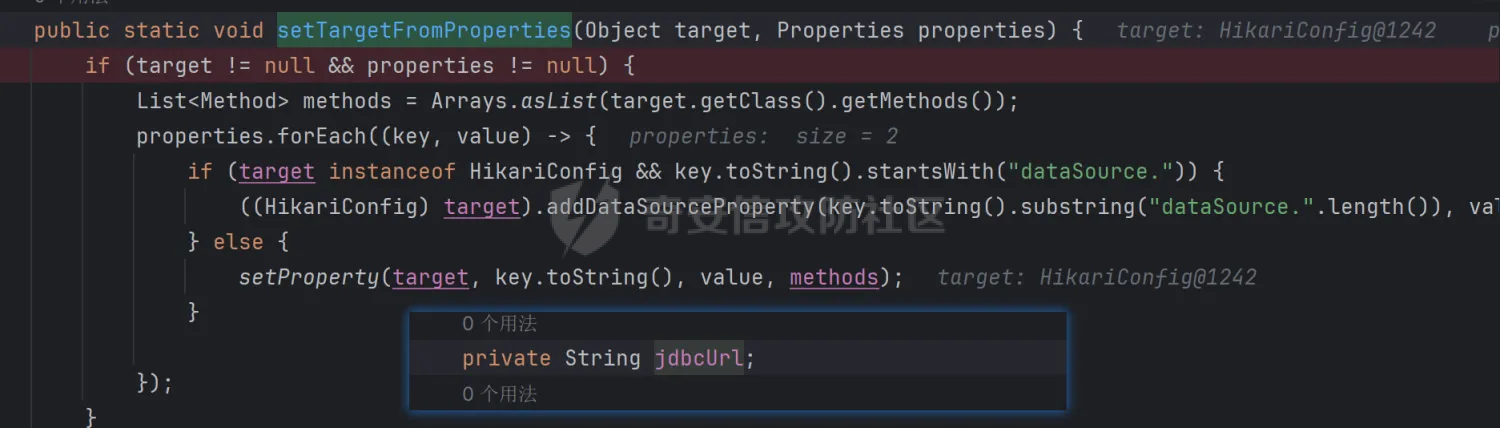Click upper '0 个用法' usages hint in popup
1500x428 pixels.
(x=499, y=323)
